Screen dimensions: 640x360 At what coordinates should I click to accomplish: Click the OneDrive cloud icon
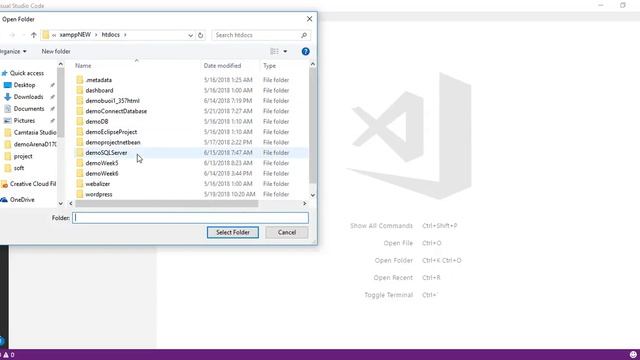pos(4,200)
